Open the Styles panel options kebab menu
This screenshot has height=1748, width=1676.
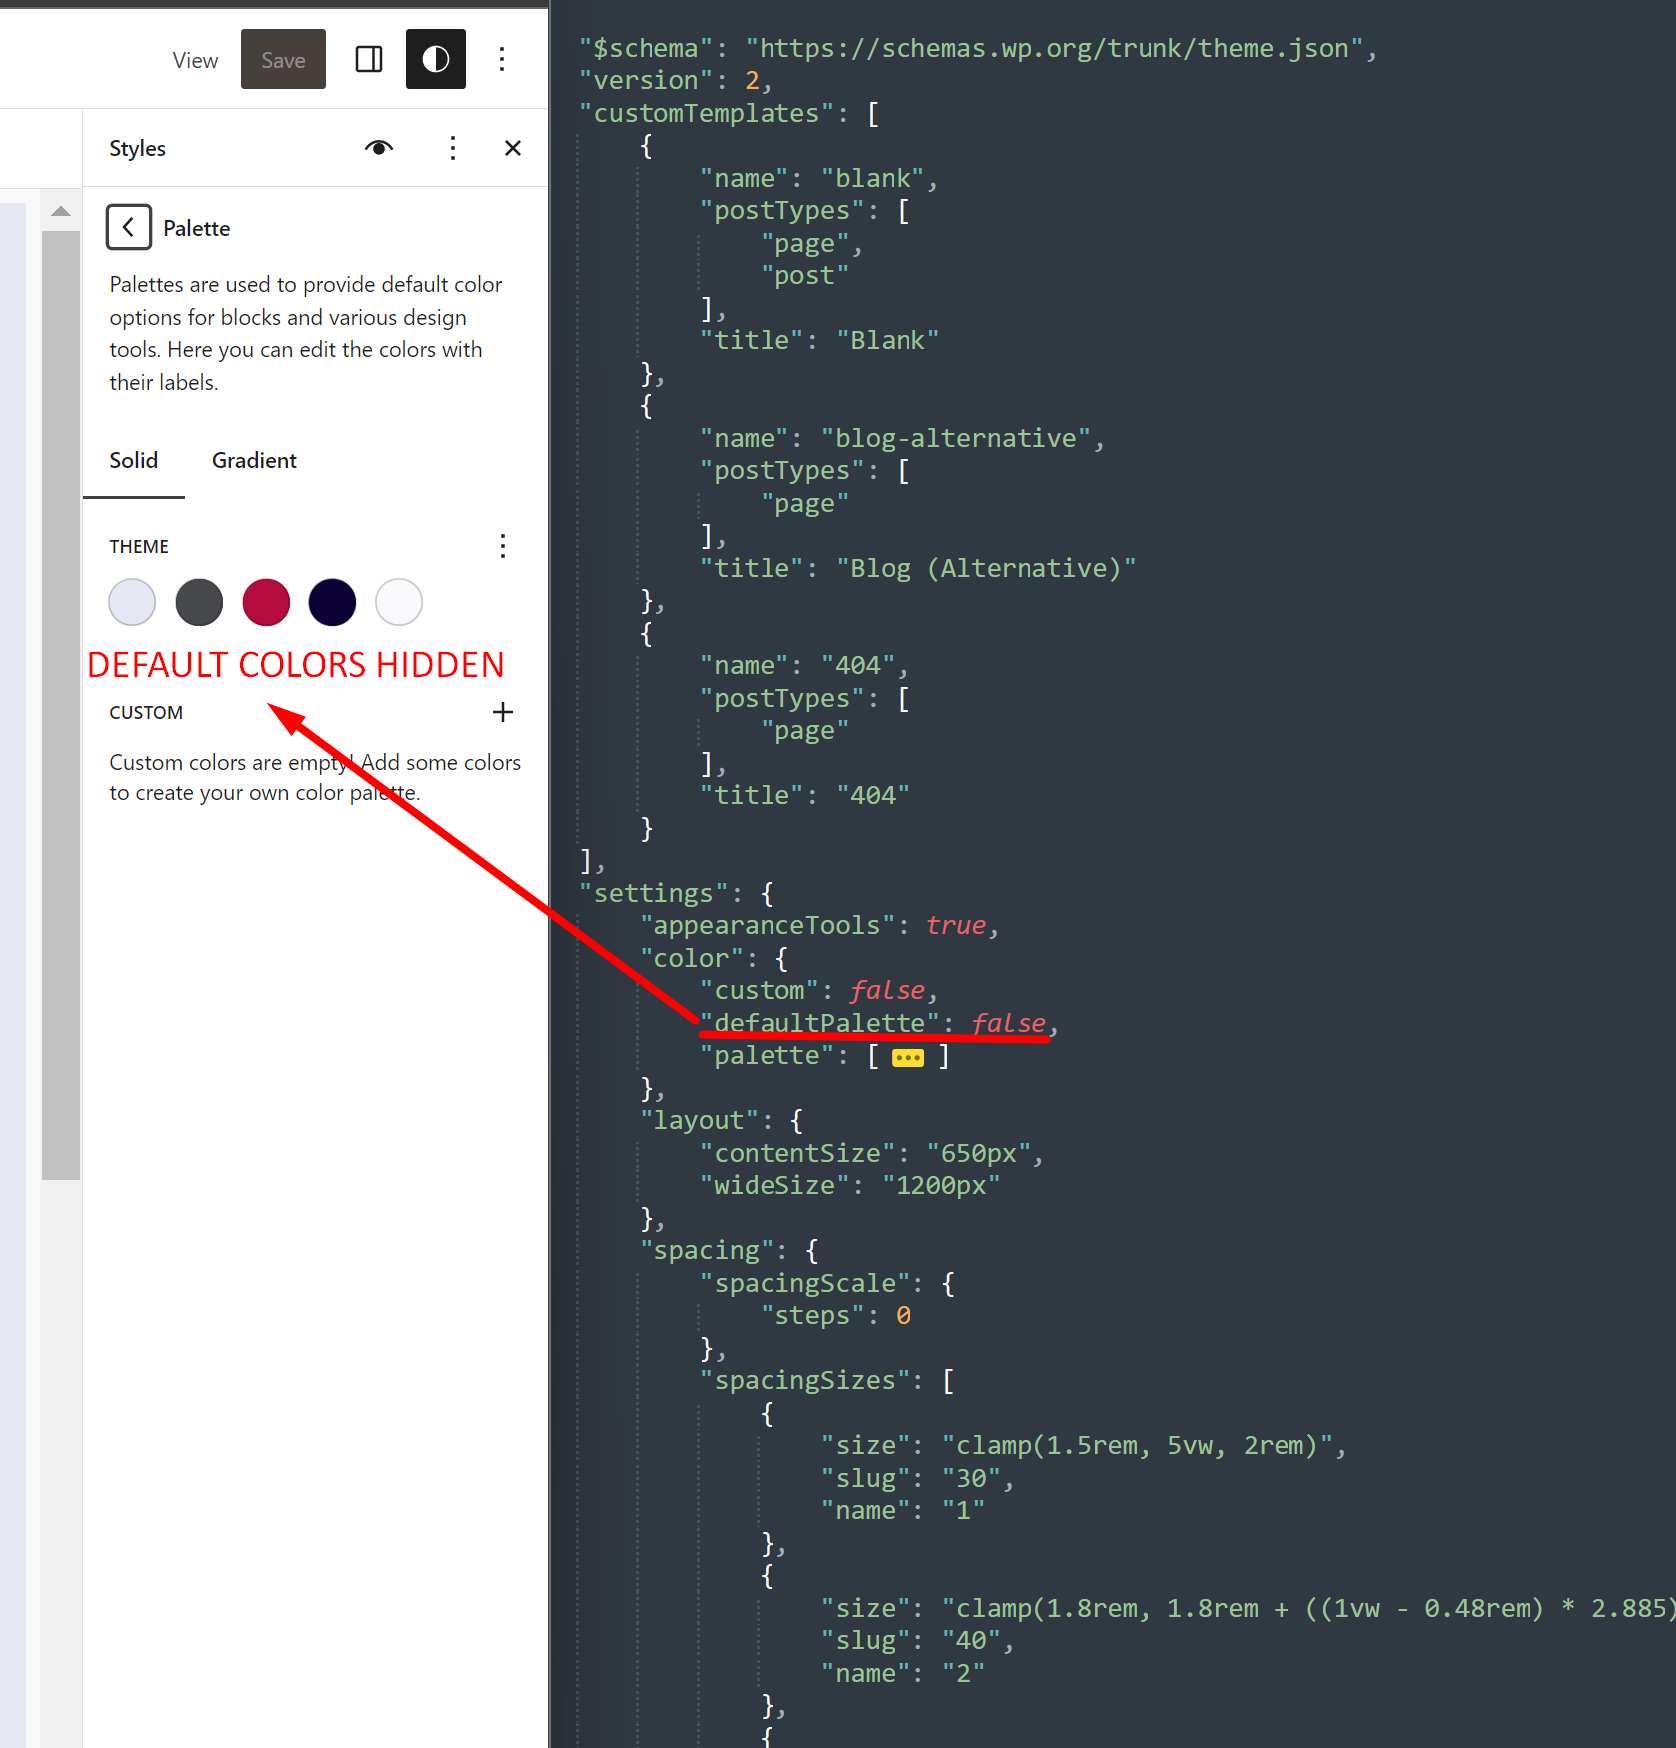[453, 147]
